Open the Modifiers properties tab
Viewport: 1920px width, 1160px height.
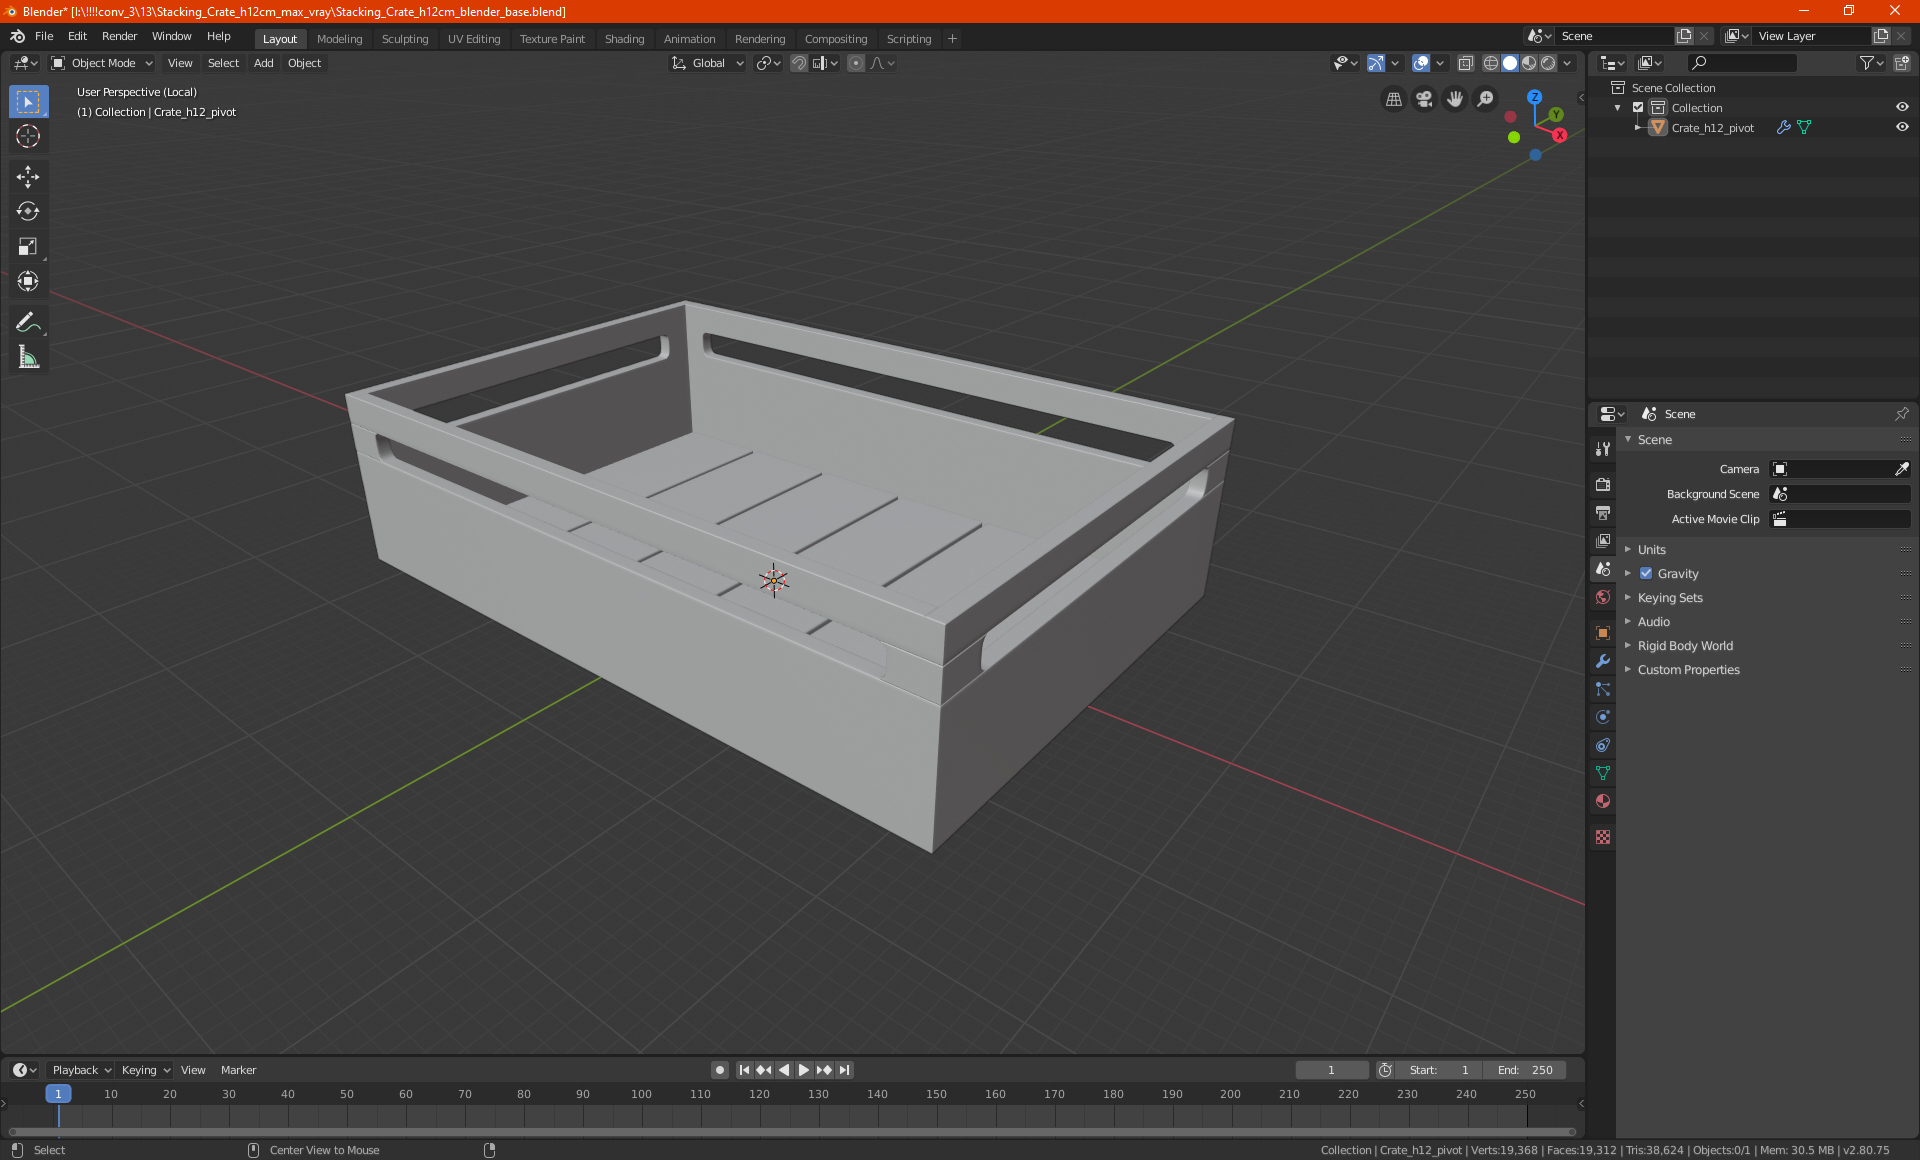point(1603,661)
